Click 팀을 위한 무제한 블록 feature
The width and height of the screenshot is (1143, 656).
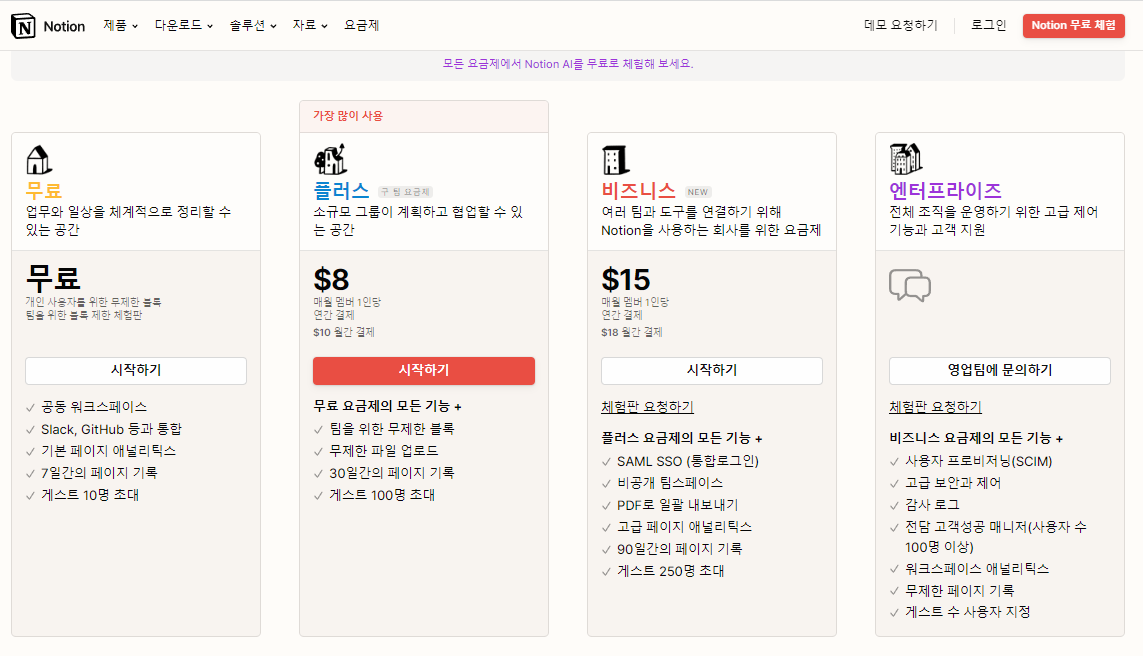pyautogui.click(x=391, y=429)
